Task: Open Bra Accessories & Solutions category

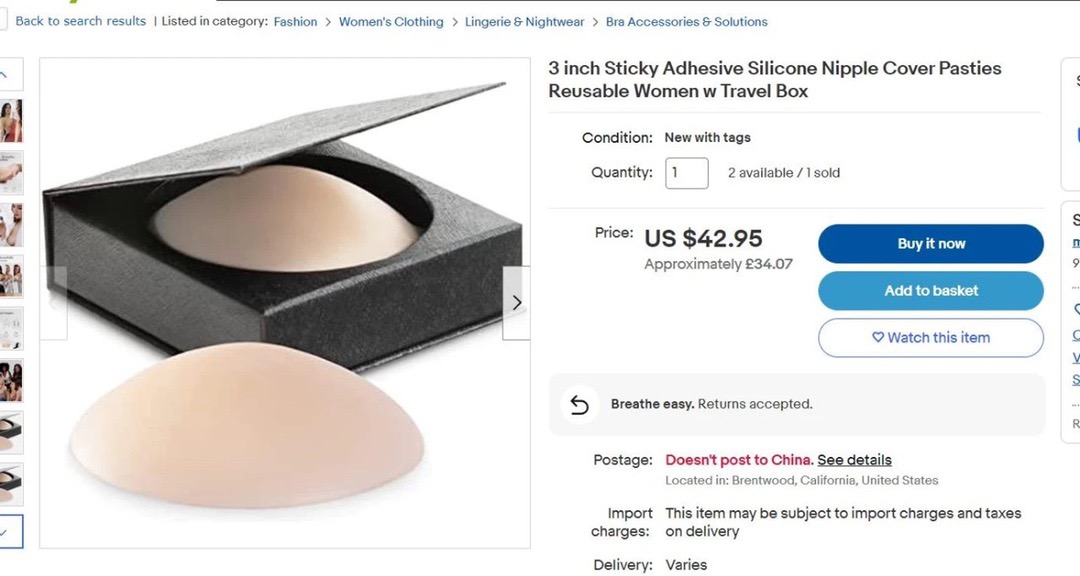Action: point(687,21)
